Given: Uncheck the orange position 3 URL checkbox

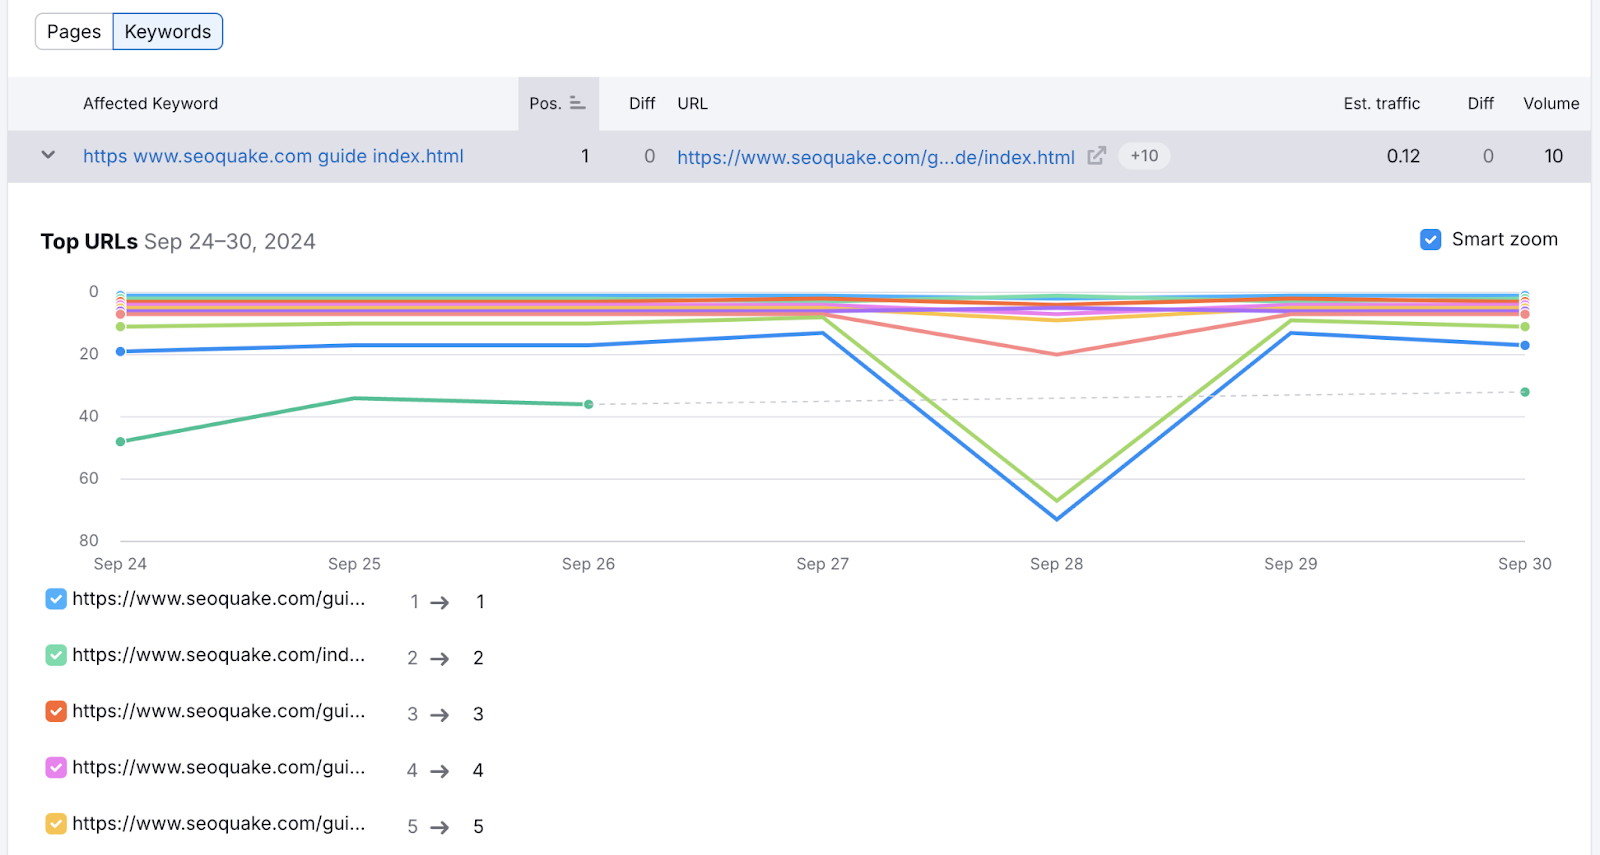Looking at the screenshot, I should coord(56,711).
